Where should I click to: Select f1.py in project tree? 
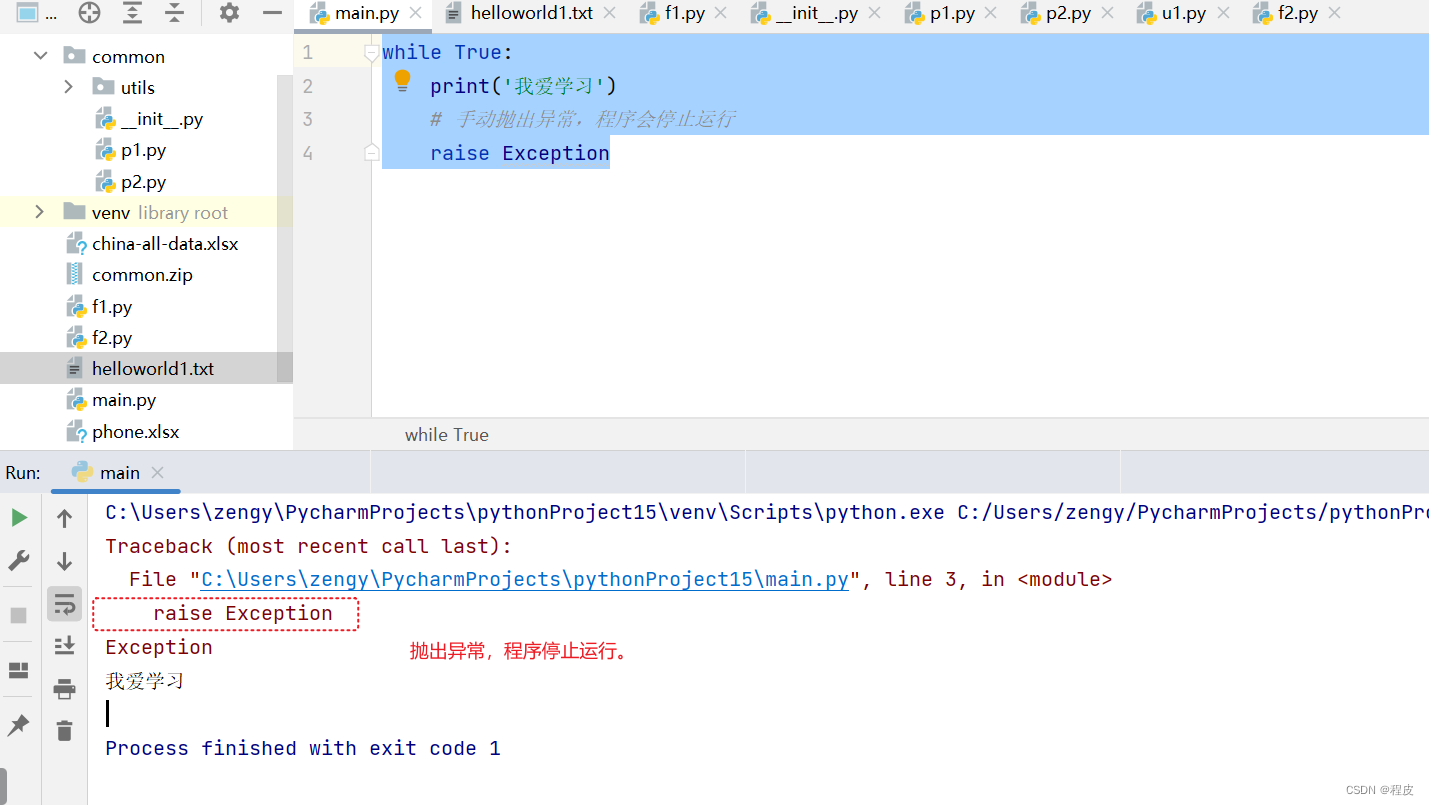(99, 307)
